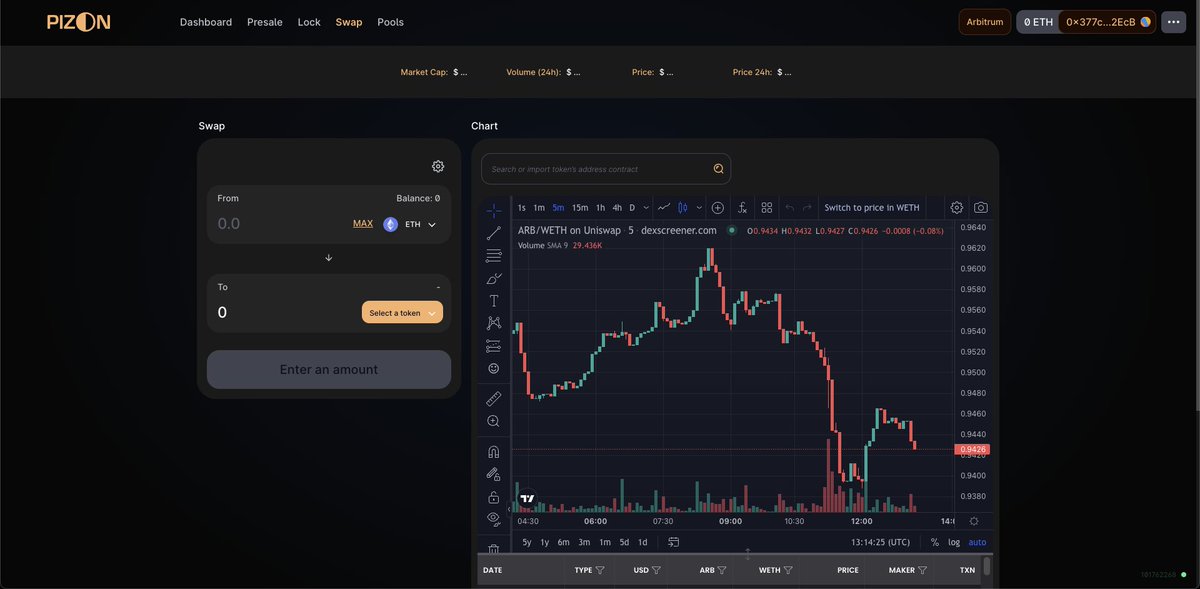Select the trend line drawing tool
The image size is (1200, 589).
click(x=493, y=233)
